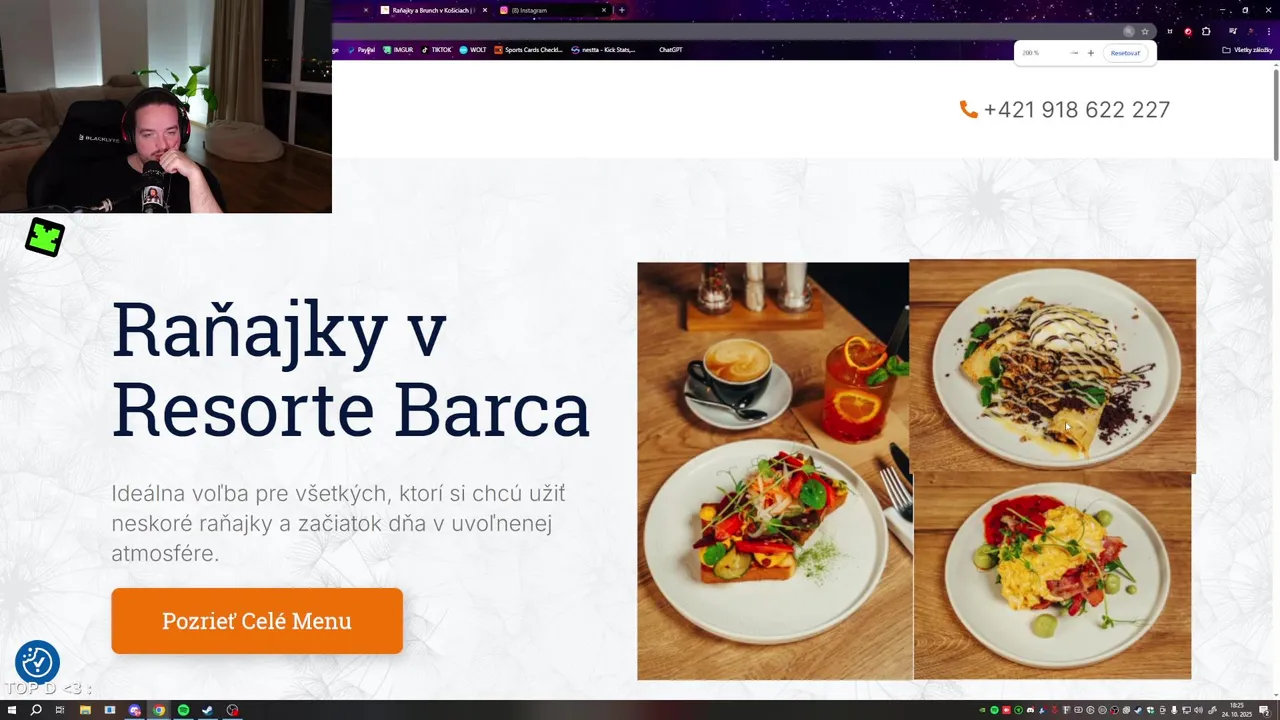Open the Discord icon in system tray
This screenshot has width=1280, height=720.
point(1030,710)
